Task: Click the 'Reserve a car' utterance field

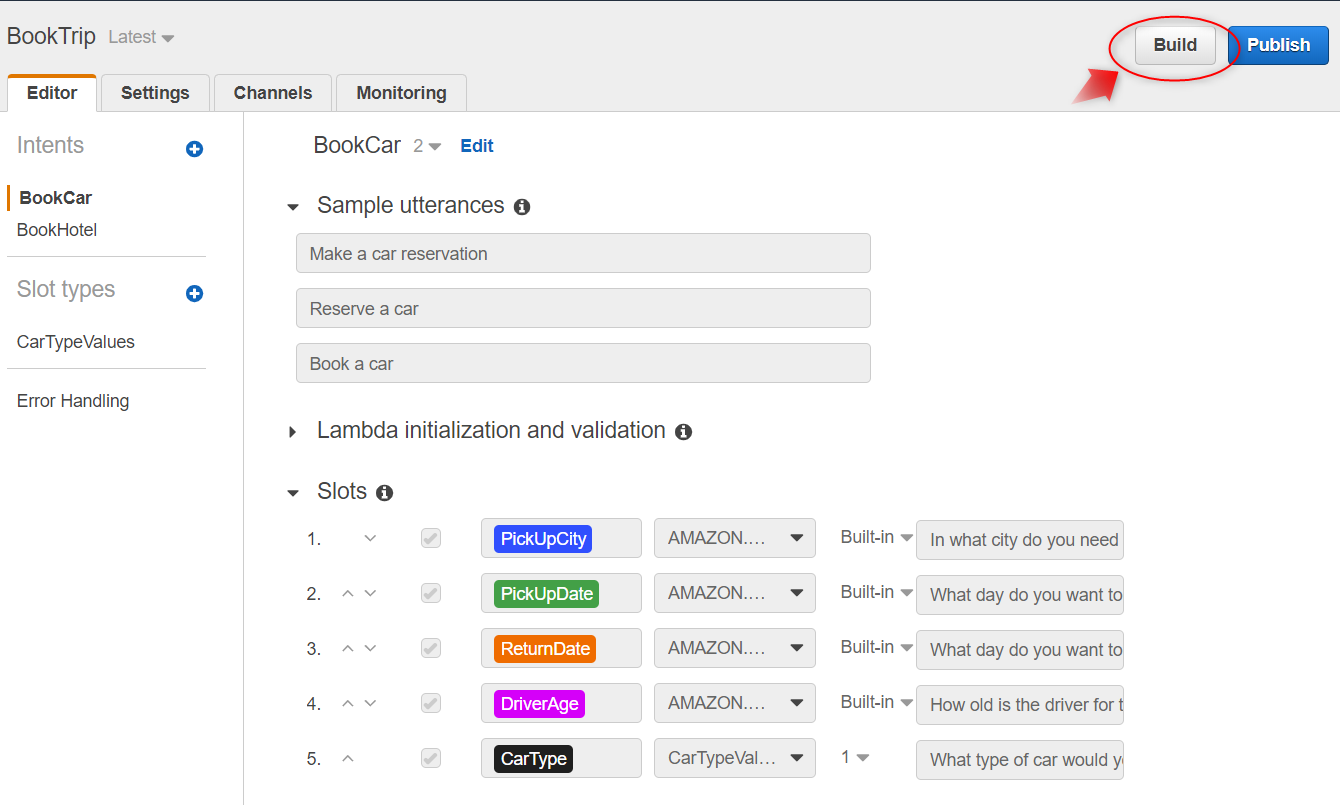Action: click(583, 309)
